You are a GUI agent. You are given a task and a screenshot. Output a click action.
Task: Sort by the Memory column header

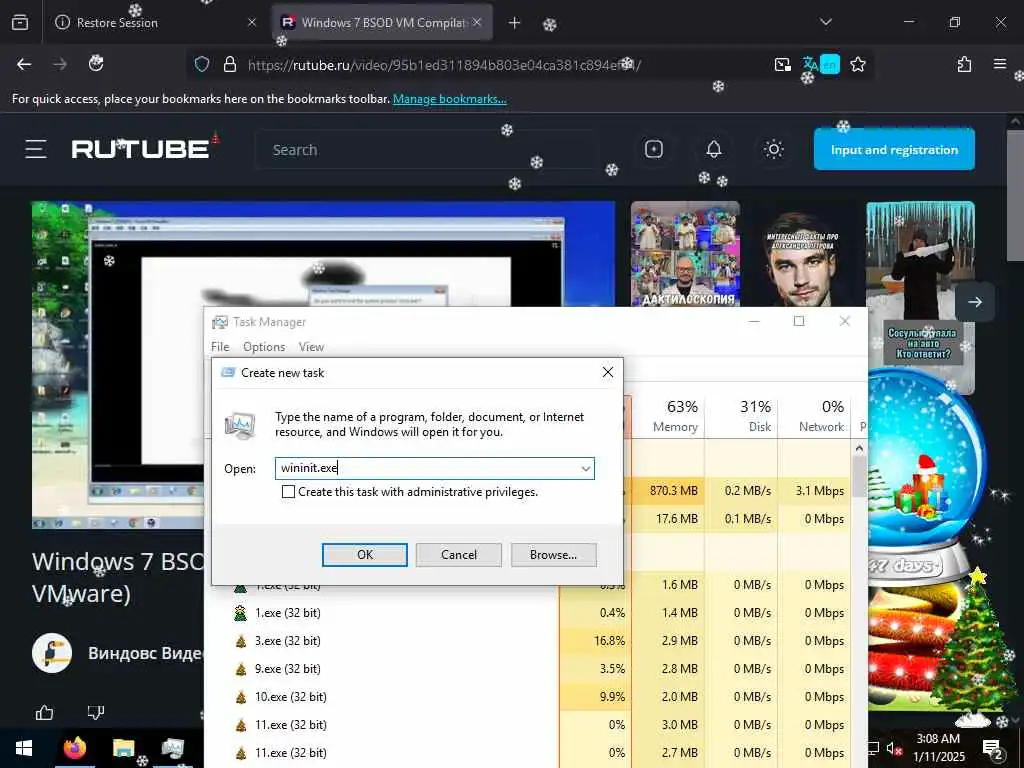669,416
